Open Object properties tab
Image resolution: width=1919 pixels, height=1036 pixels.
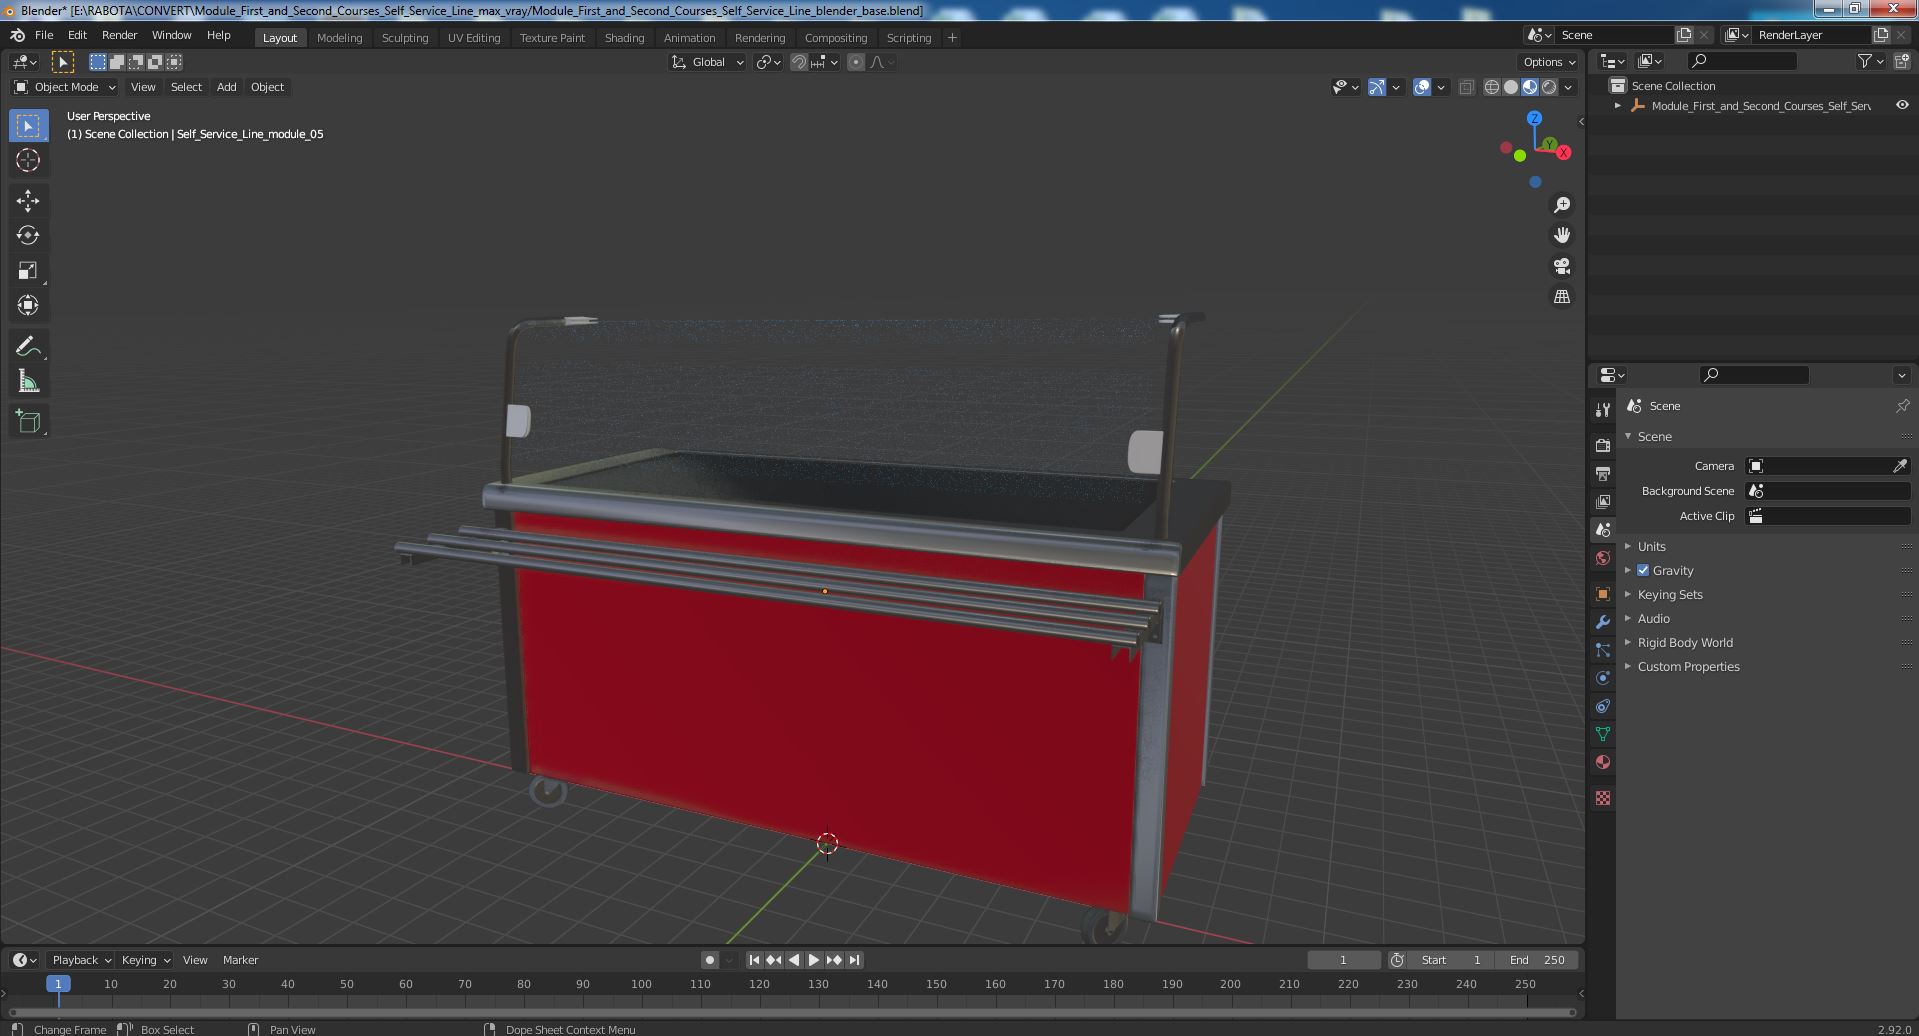(1603, 594)
